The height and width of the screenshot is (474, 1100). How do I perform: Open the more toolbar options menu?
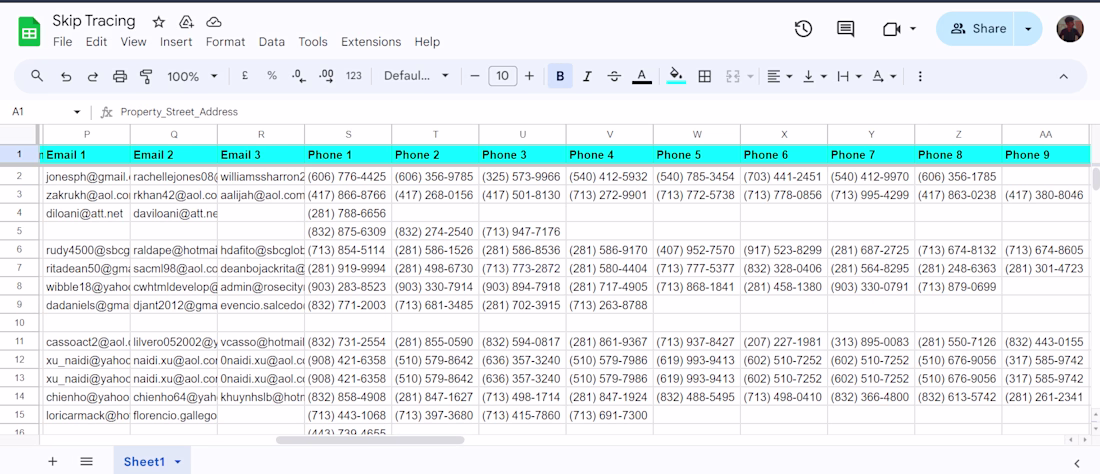[920, 76]
